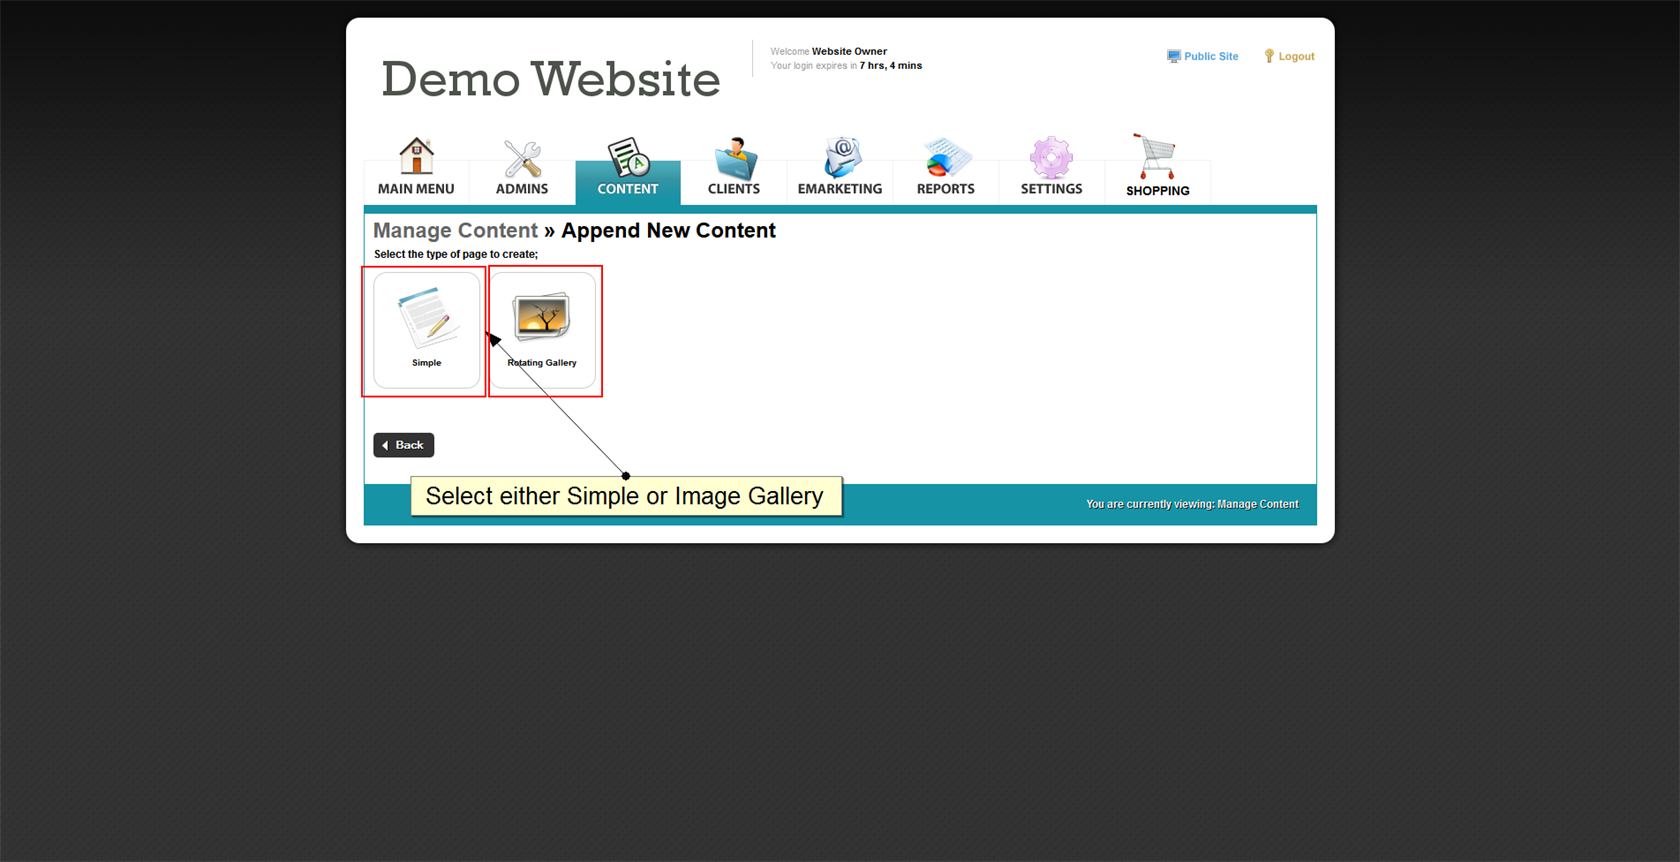The height and width of the screenshot is (862, 1680).
Task: Click the CONTENT tab label text
Action: click(x=628, y=189)
